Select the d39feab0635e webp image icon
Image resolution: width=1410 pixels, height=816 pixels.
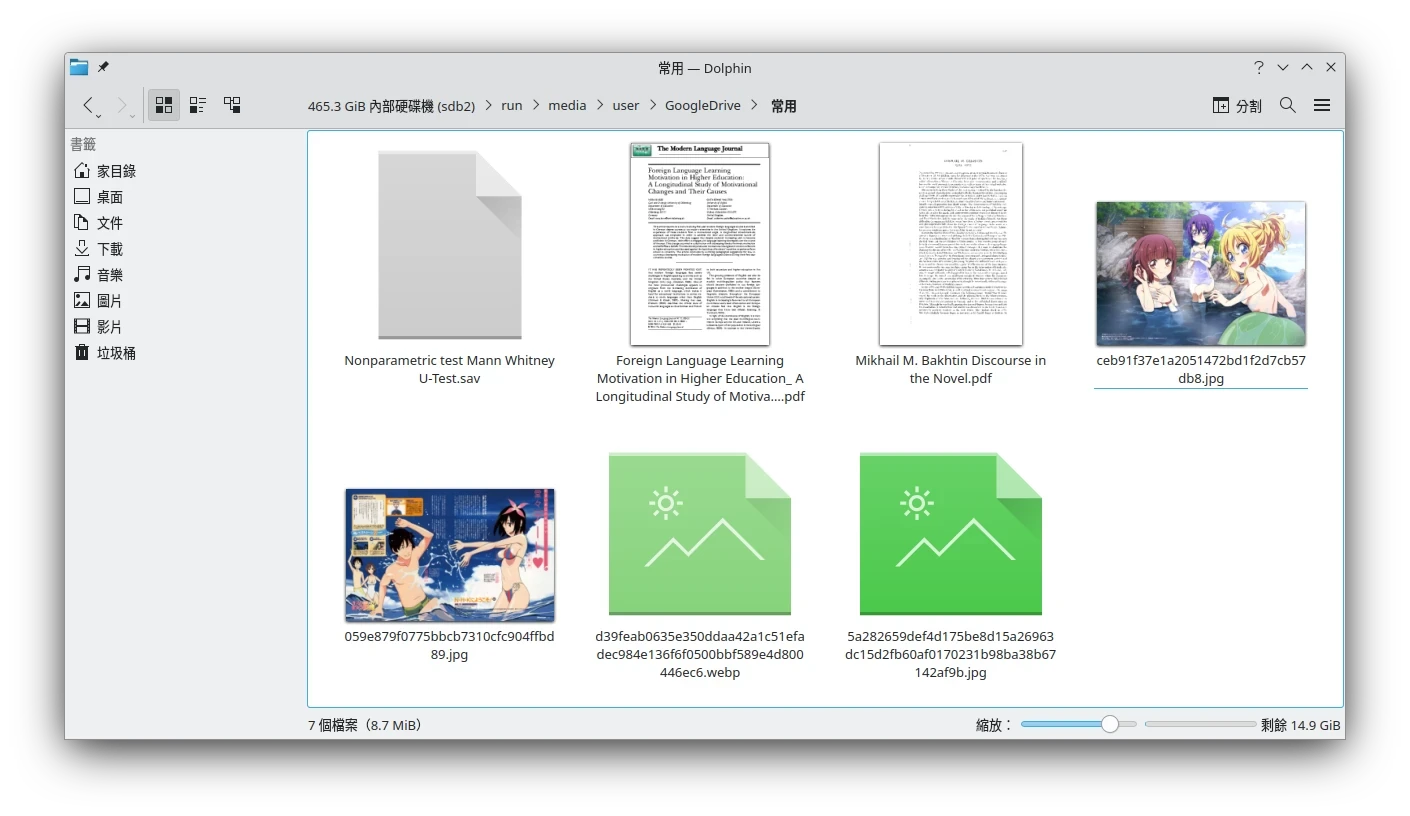pos(700,534)
